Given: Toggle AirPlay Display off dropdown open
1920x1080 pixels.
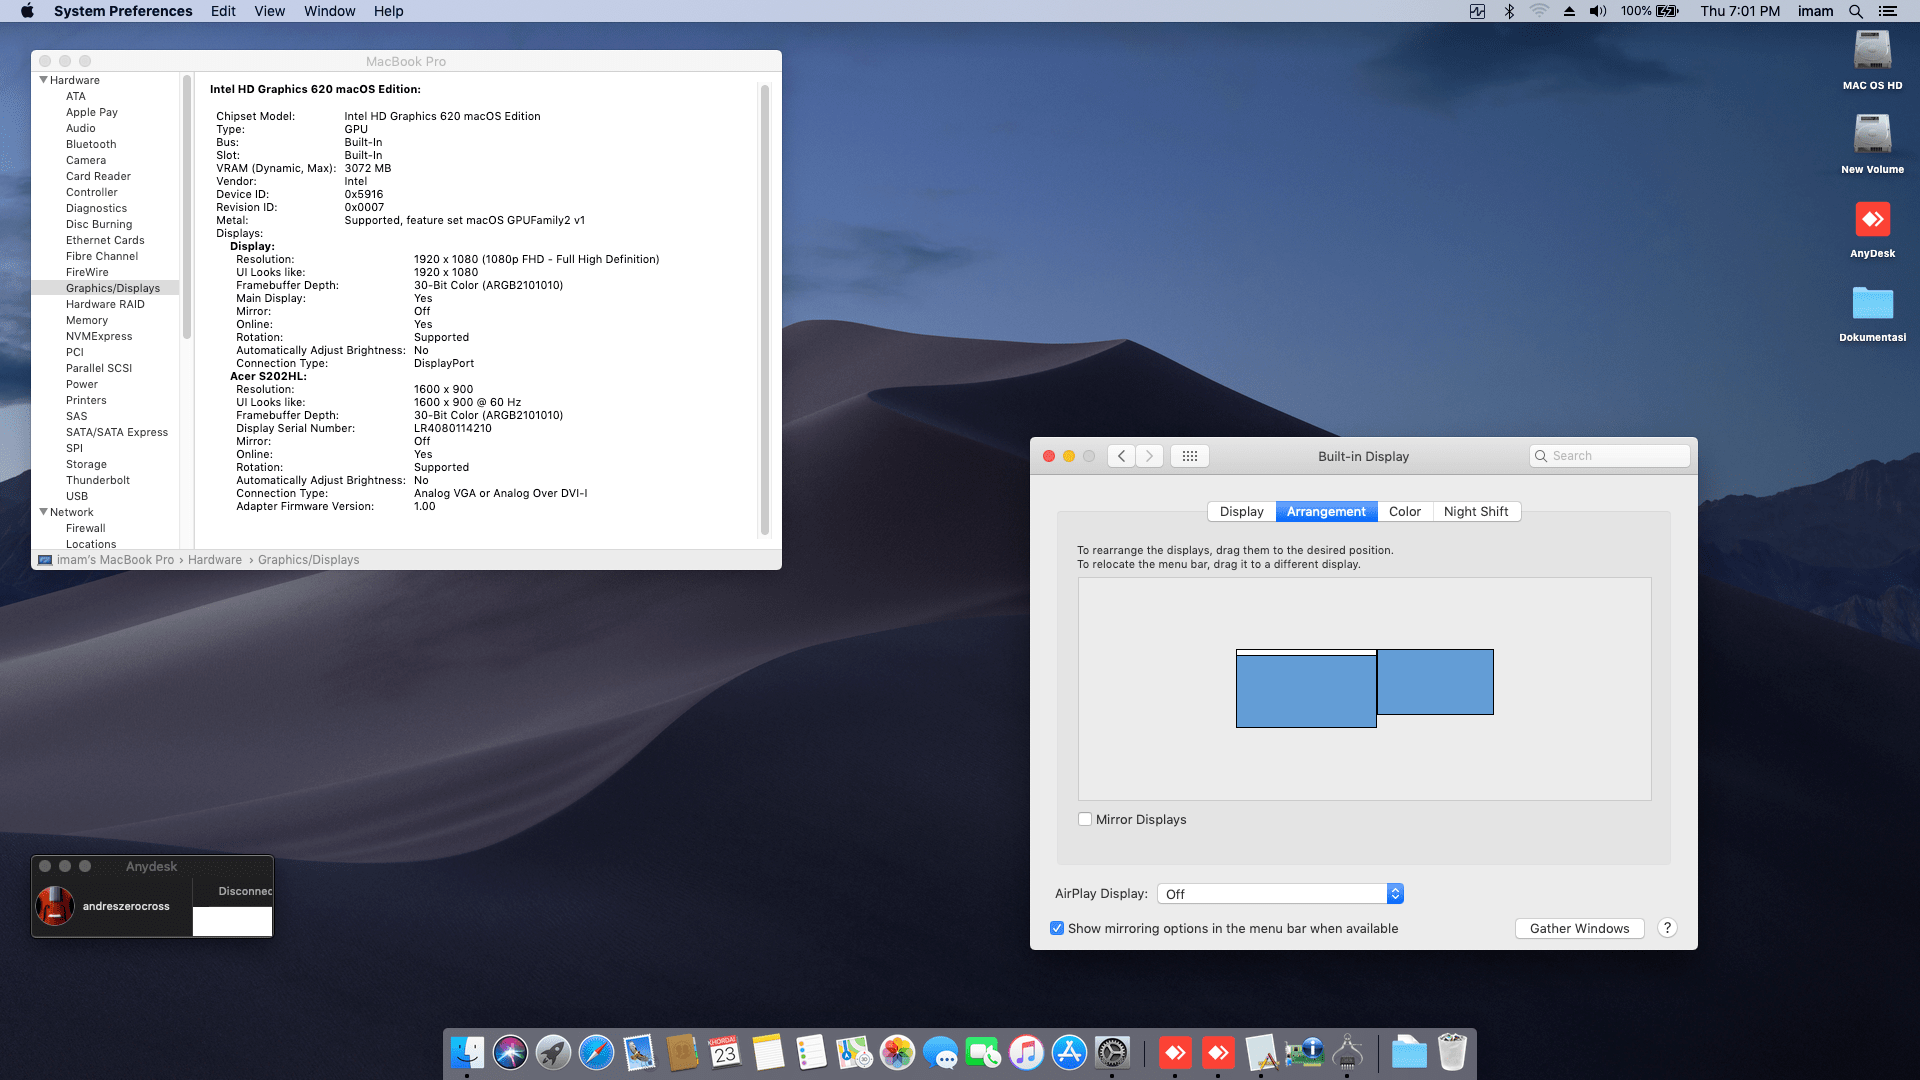Looking at the screenshot, I should click(1394, 893).
